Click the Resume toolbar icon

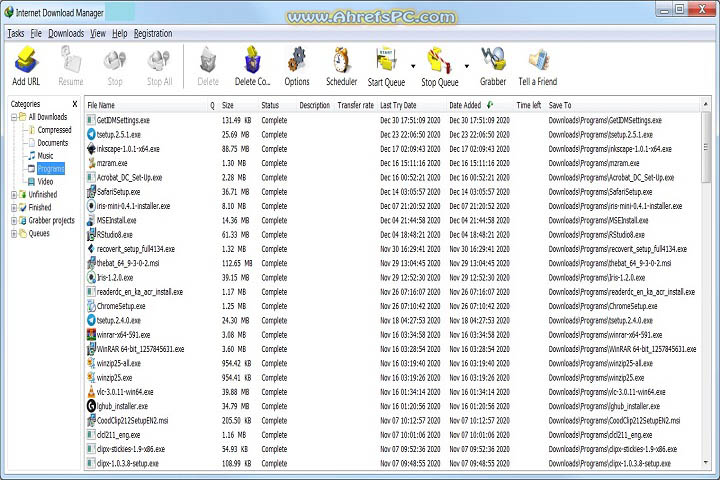point(70,60)
